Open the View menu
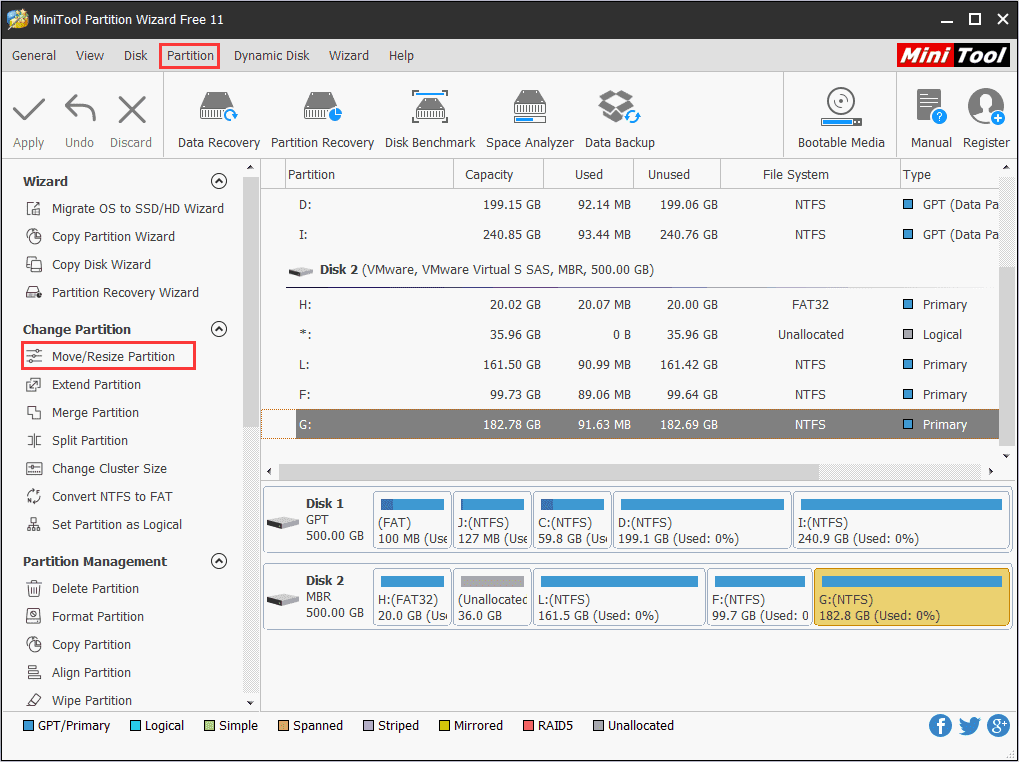This screenshot has width=1019, height=762. coord(90,56)
